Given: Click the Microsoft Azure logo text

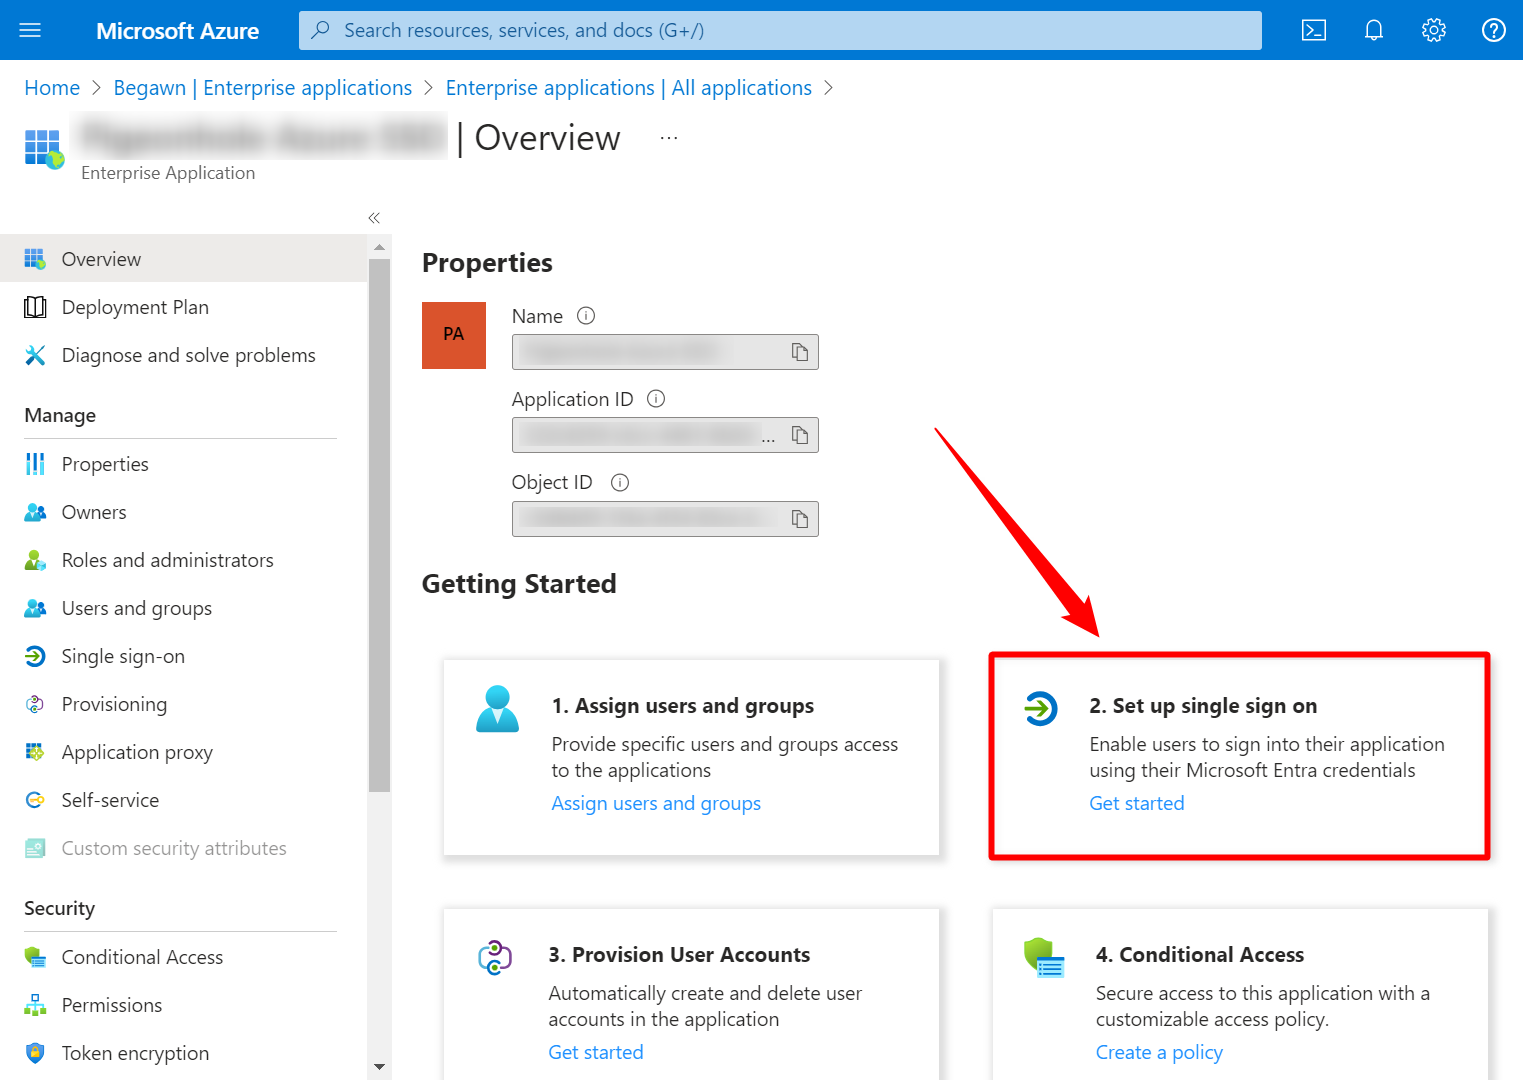Looking at the screenshot, I should click(177, 31).
